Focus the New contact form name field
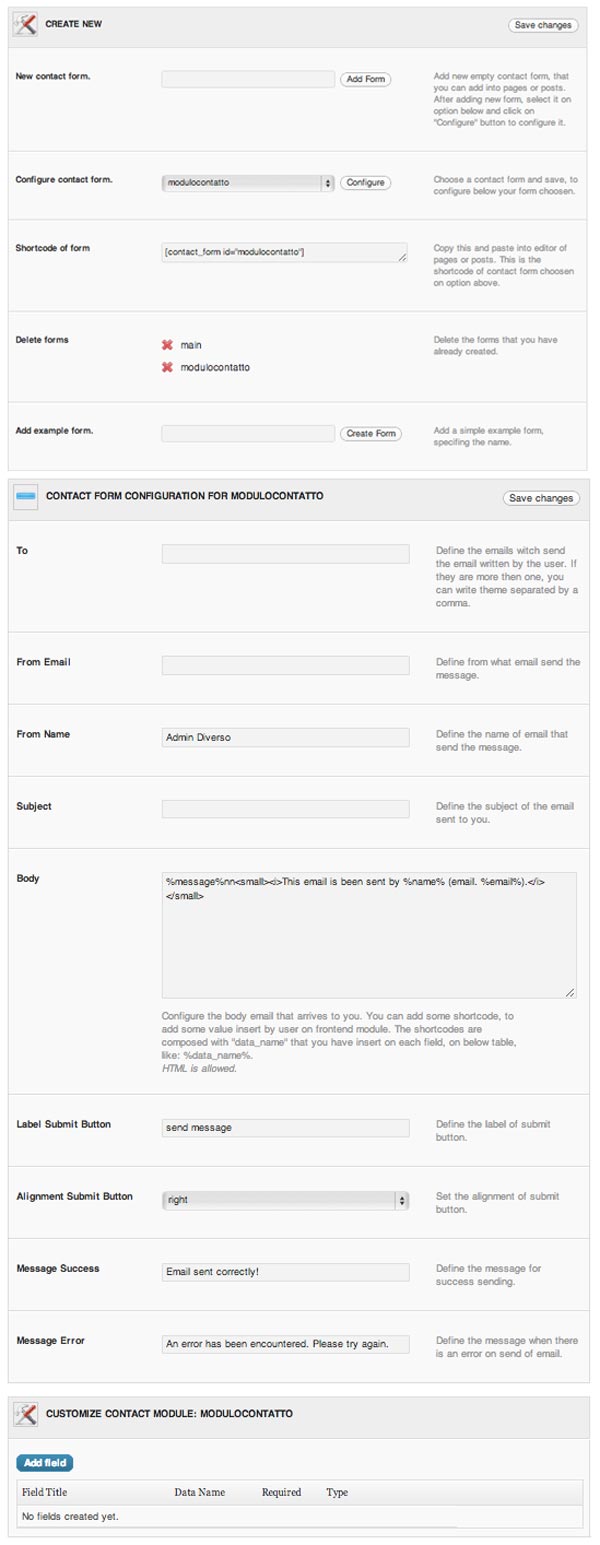The width and height of the screenshot is (600, 1545). (x=248, y=79)
